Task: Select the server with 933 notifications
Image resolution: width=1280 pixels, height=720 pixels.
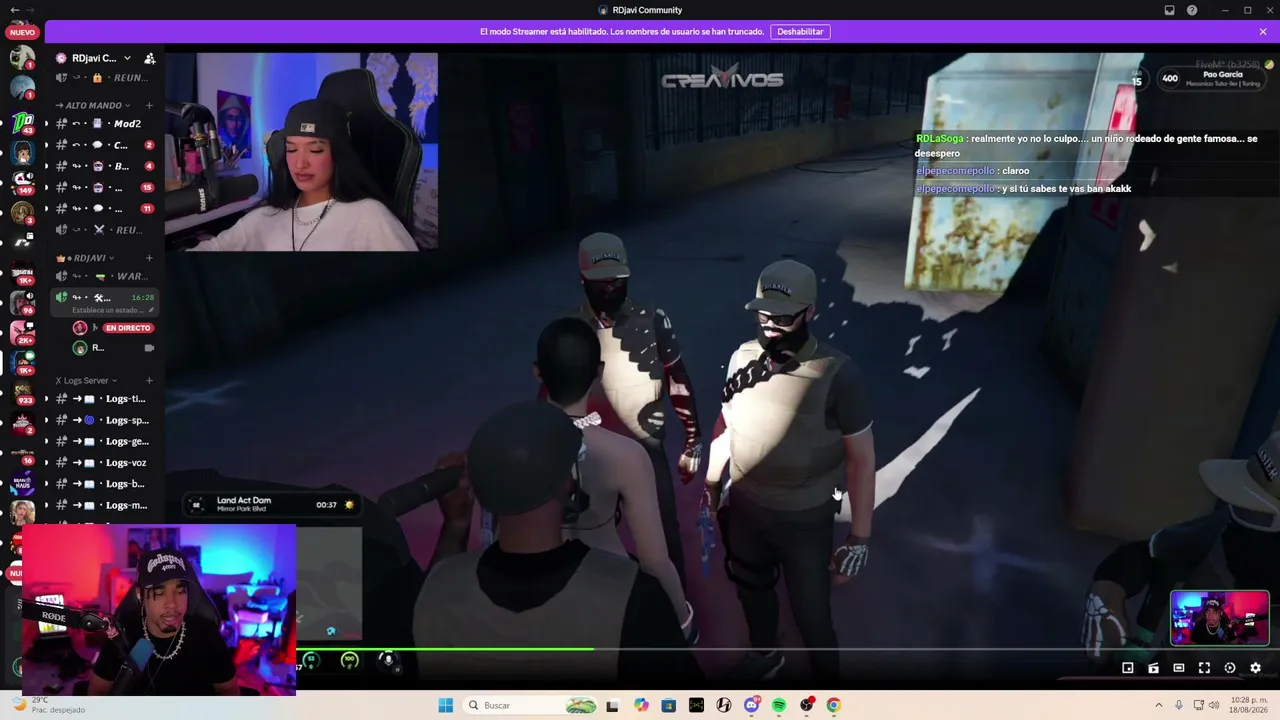Action: pos(22,392)
